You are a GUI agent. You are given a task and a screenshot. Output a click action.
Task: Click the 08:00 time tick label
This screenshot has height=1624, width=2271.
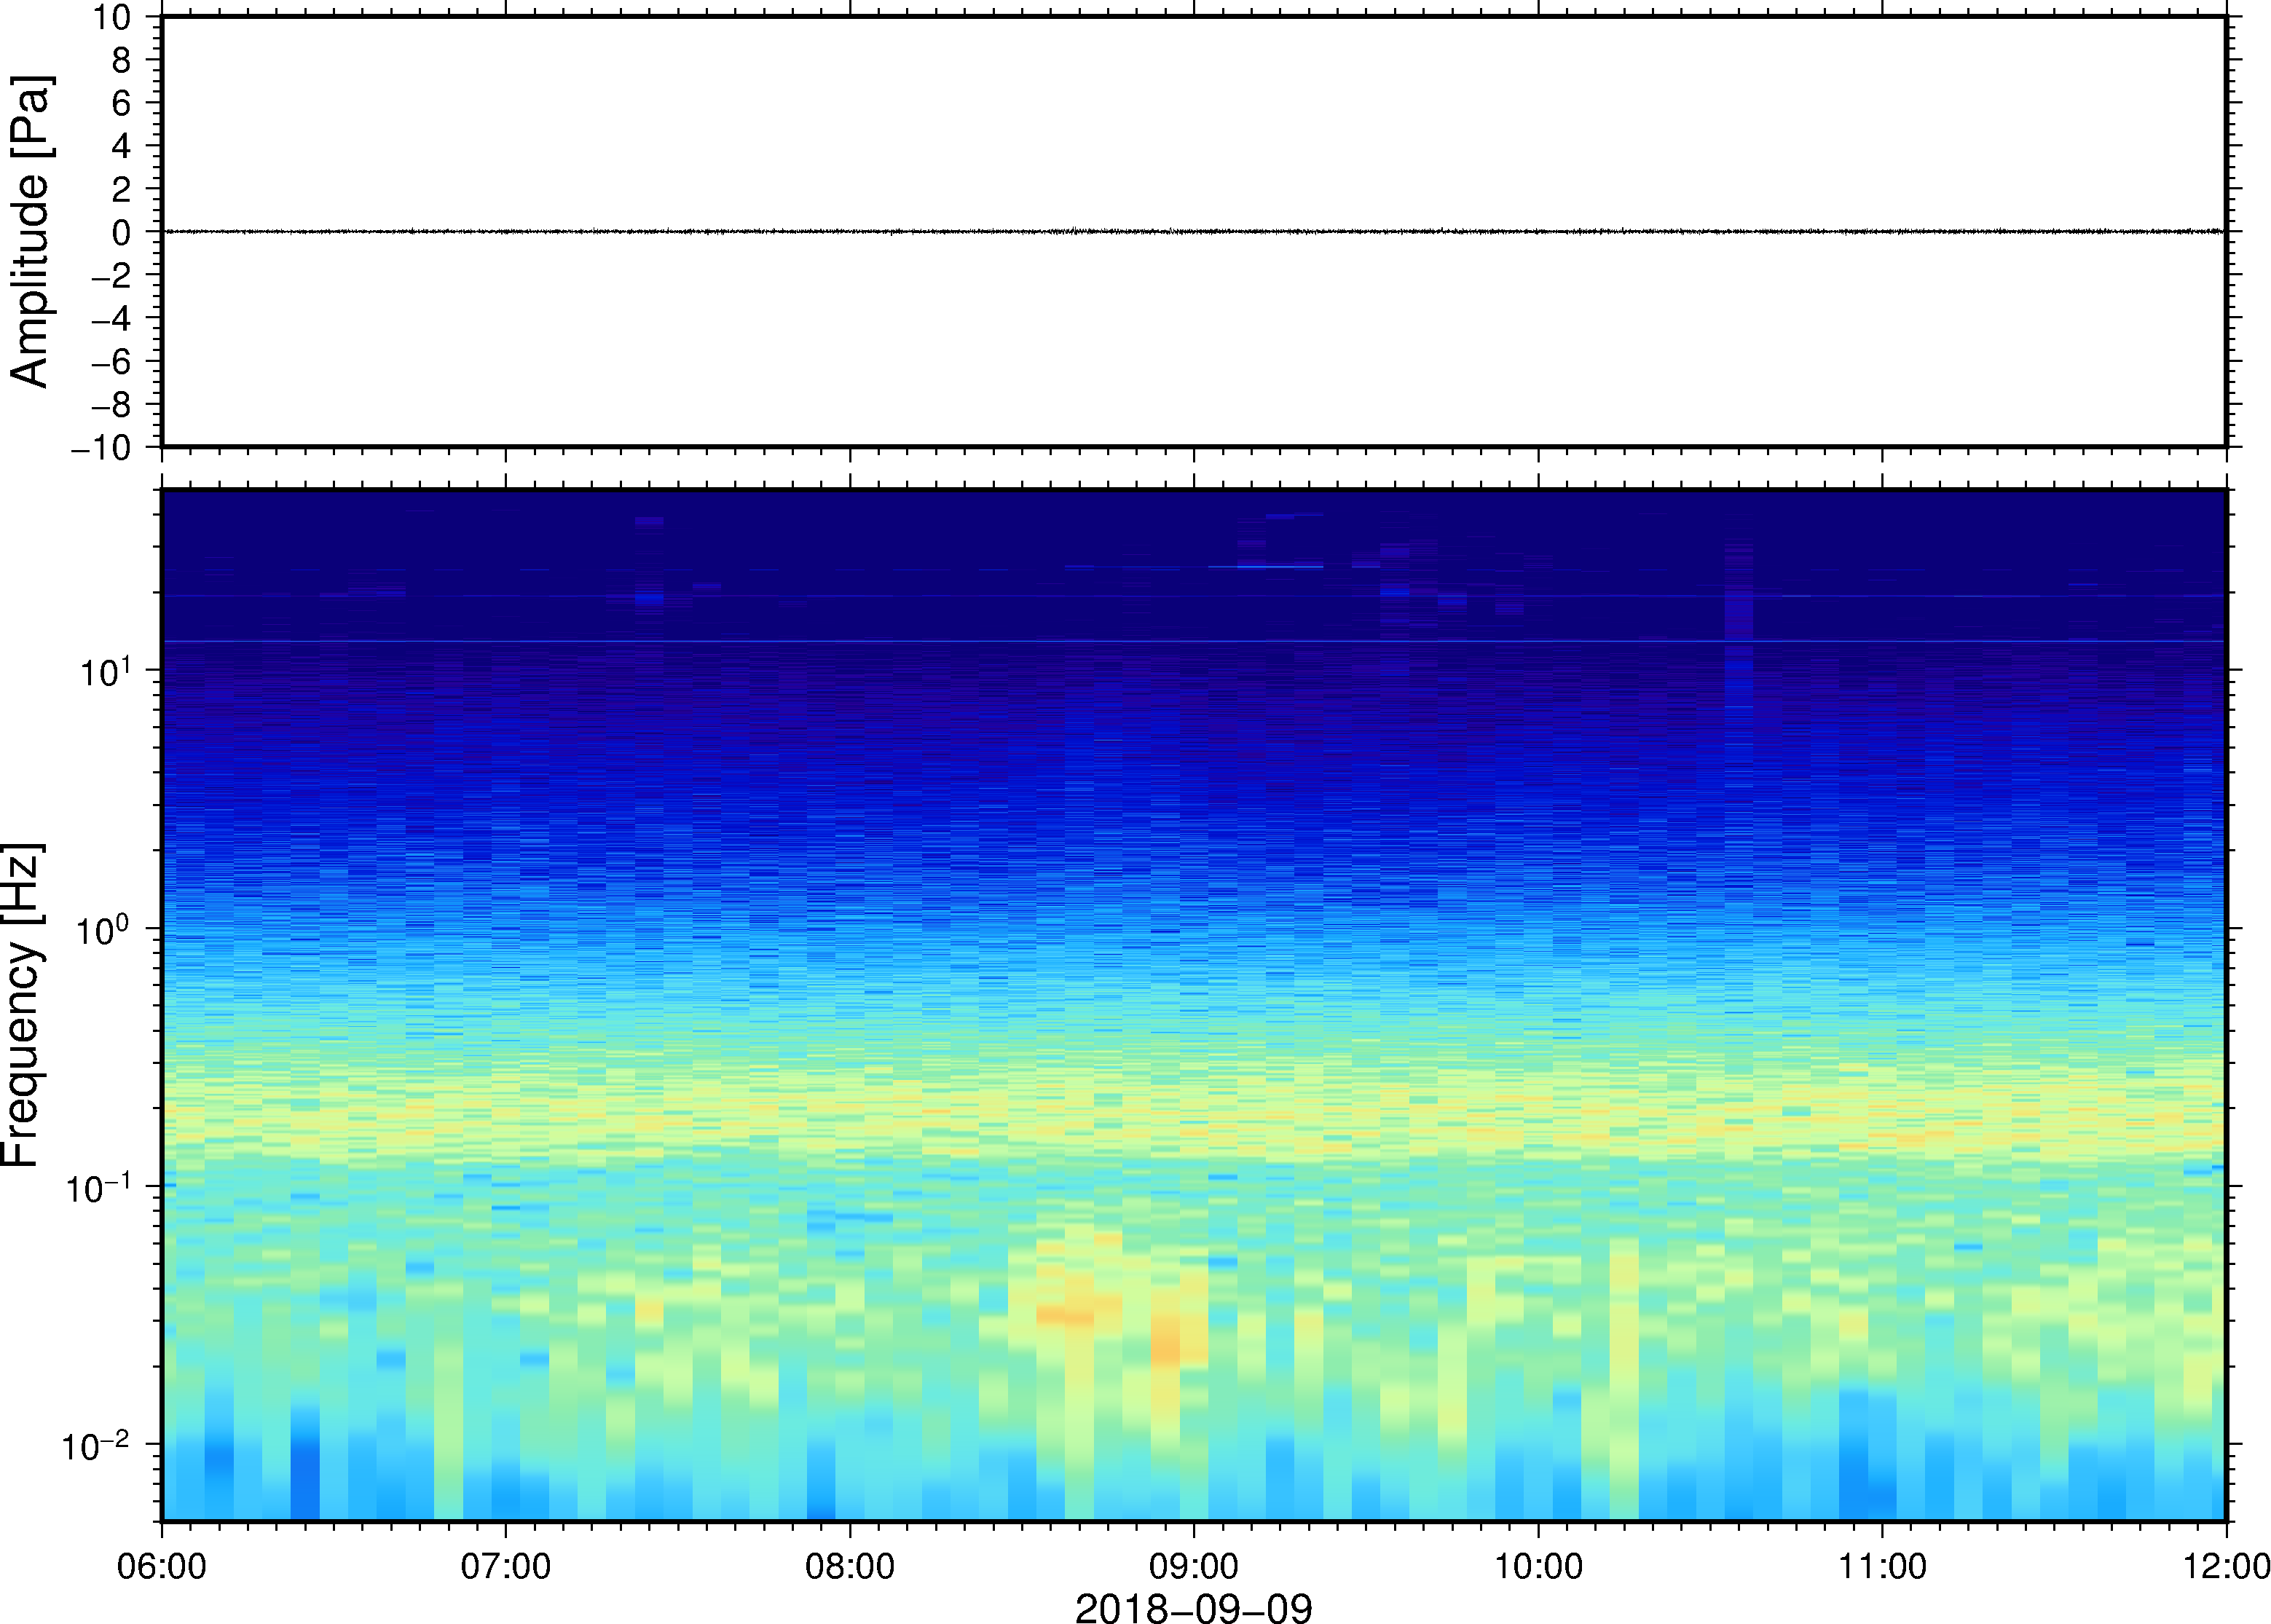(850, 1566)
